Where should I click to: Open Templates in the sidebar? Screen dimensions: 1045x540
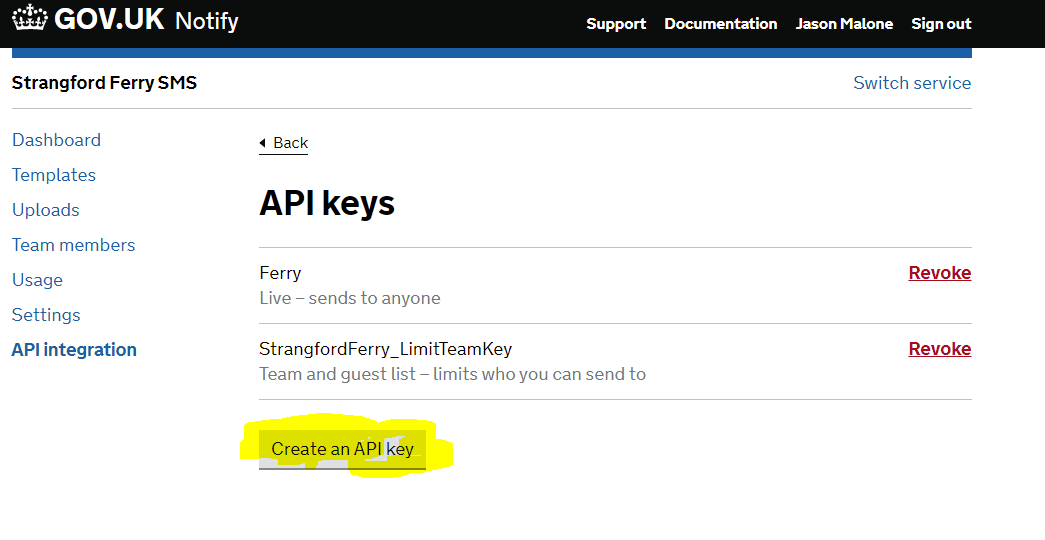[54, 175]
